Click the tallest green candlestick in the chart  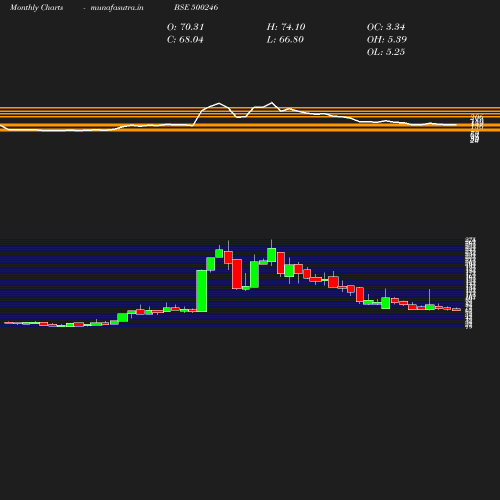(202, 291)
